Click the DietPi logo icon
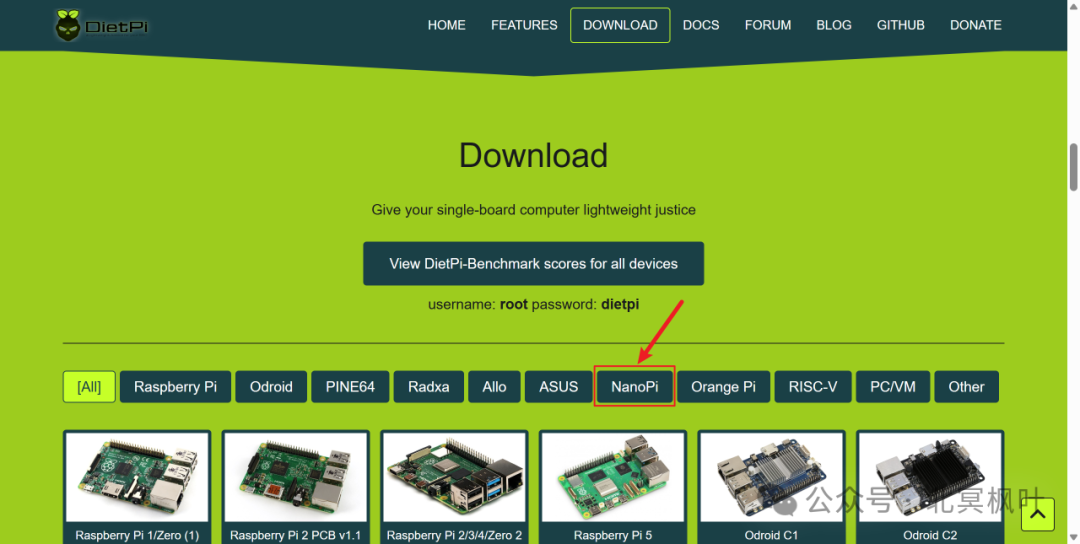 68,25
